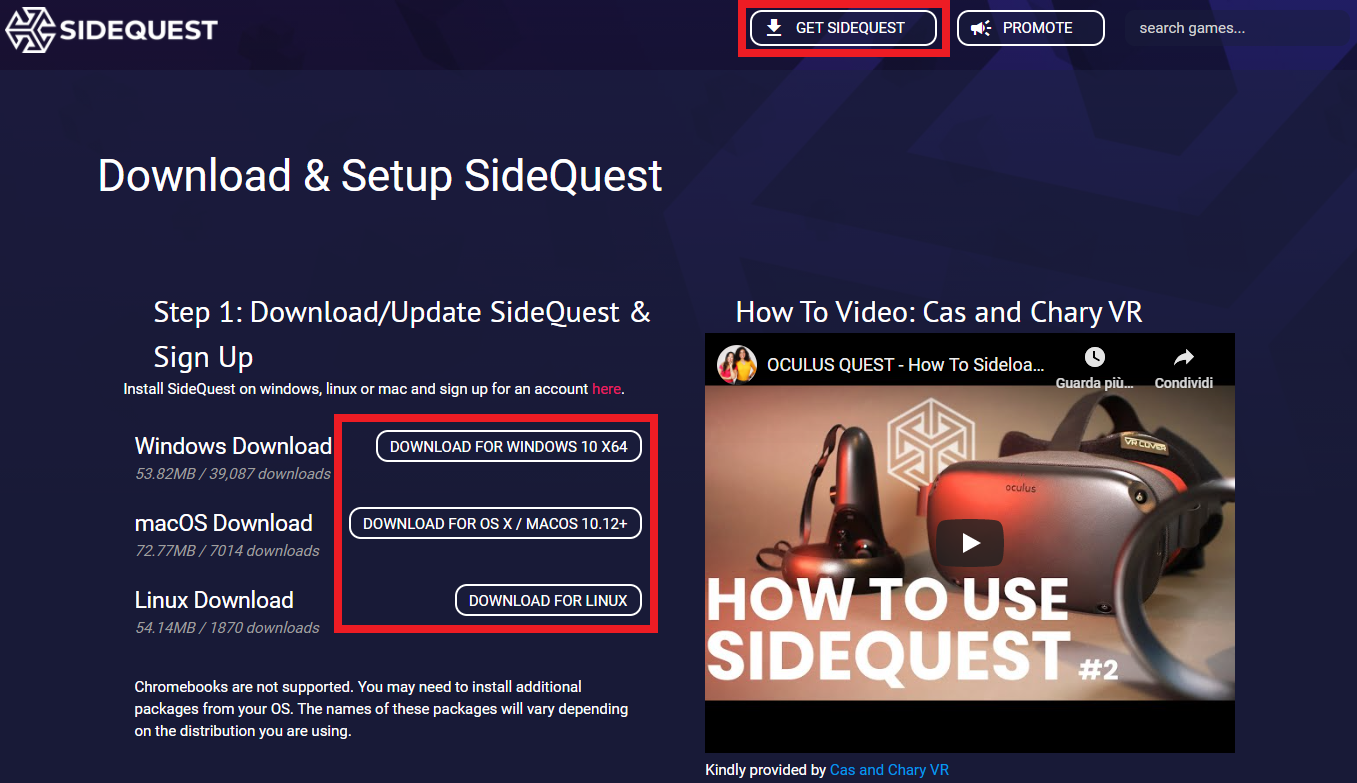Focus the search games input field
Screen dimensions: 1357x783
coord(1237,28)
